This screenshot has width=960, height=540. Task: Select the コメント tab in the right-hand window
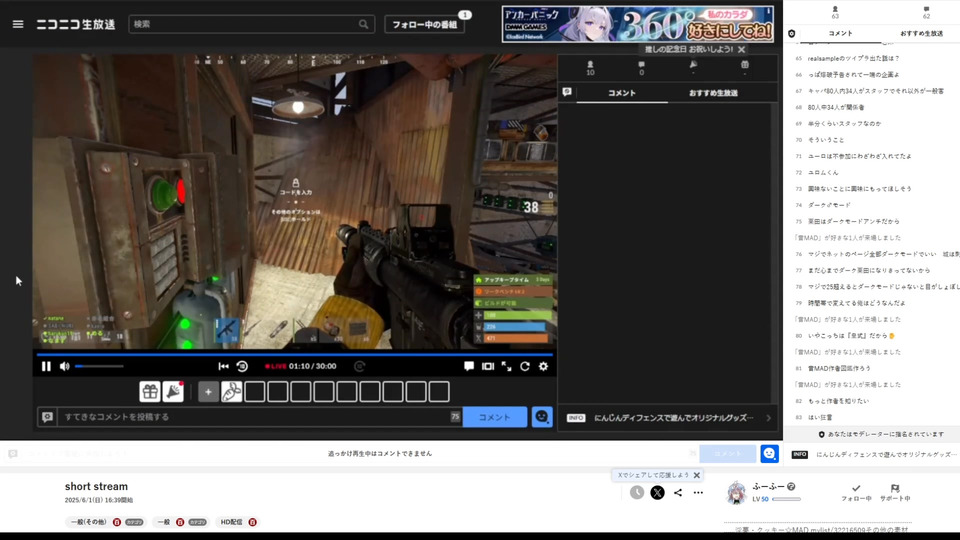(840, 34)
